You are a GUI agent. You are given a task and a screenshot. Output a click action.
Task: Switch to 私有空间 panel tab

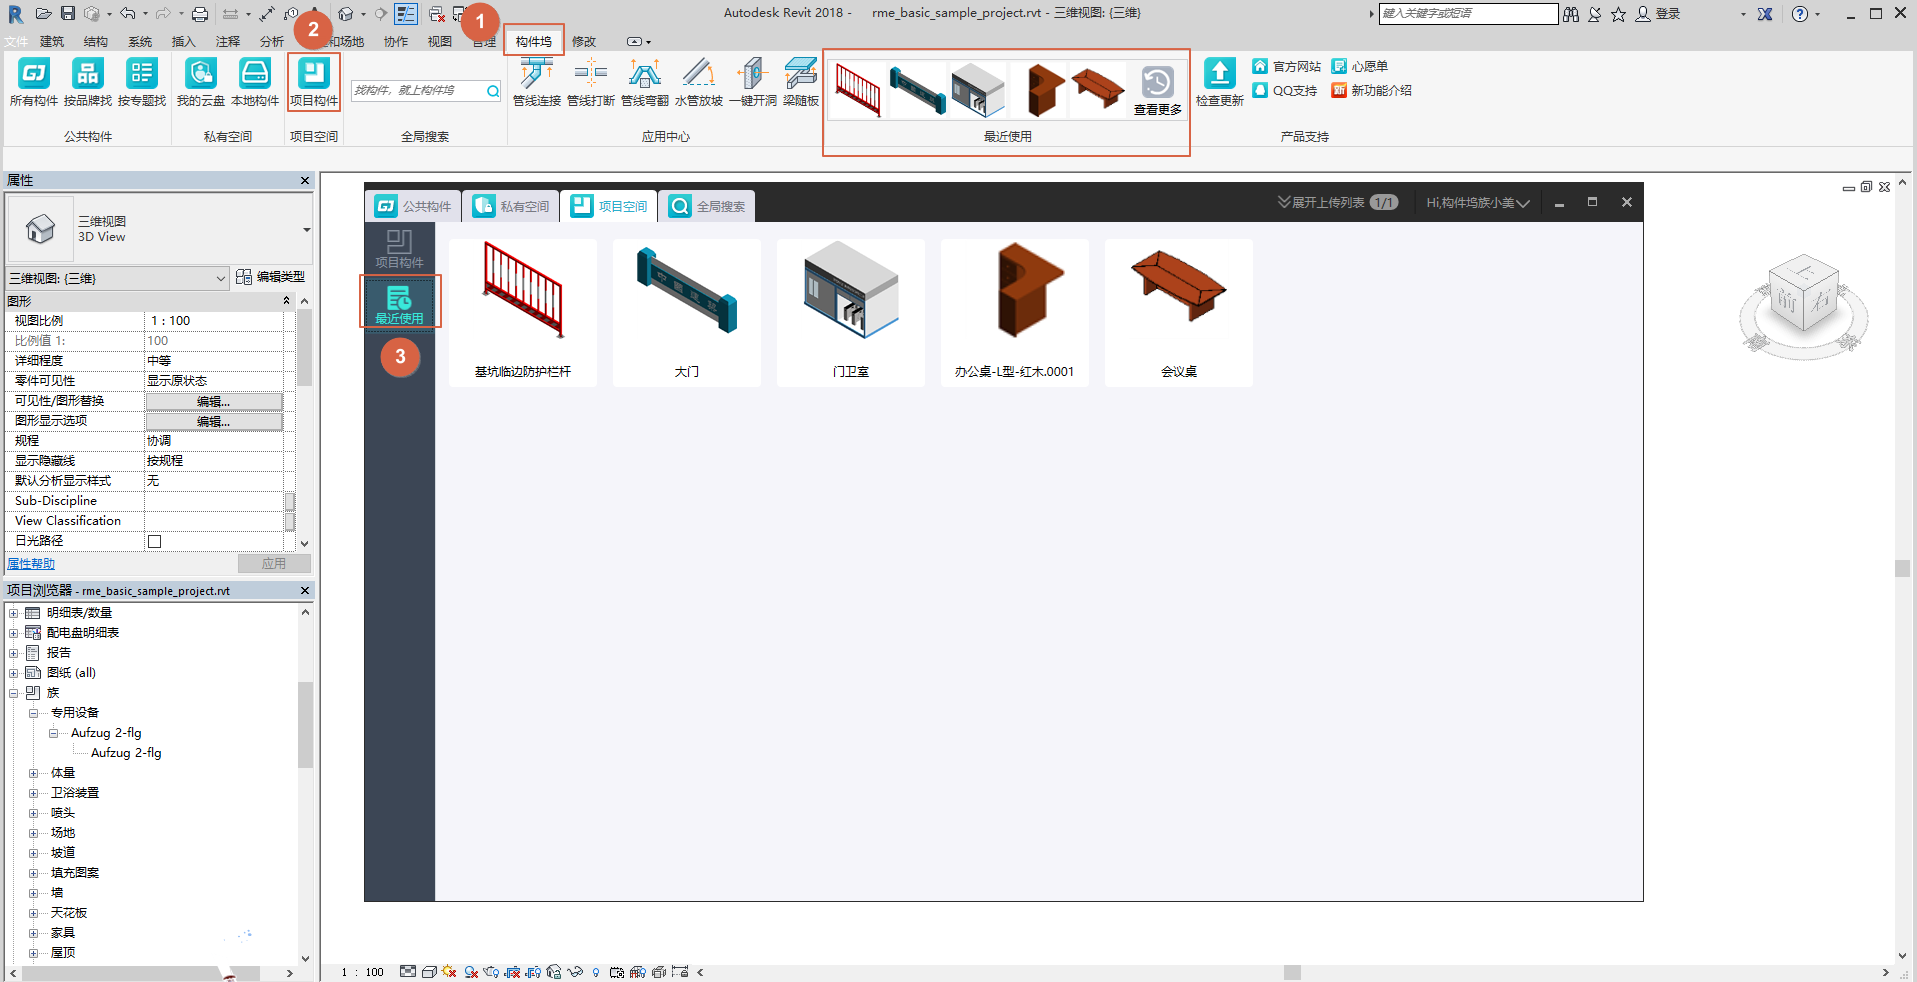coord(511,206)
